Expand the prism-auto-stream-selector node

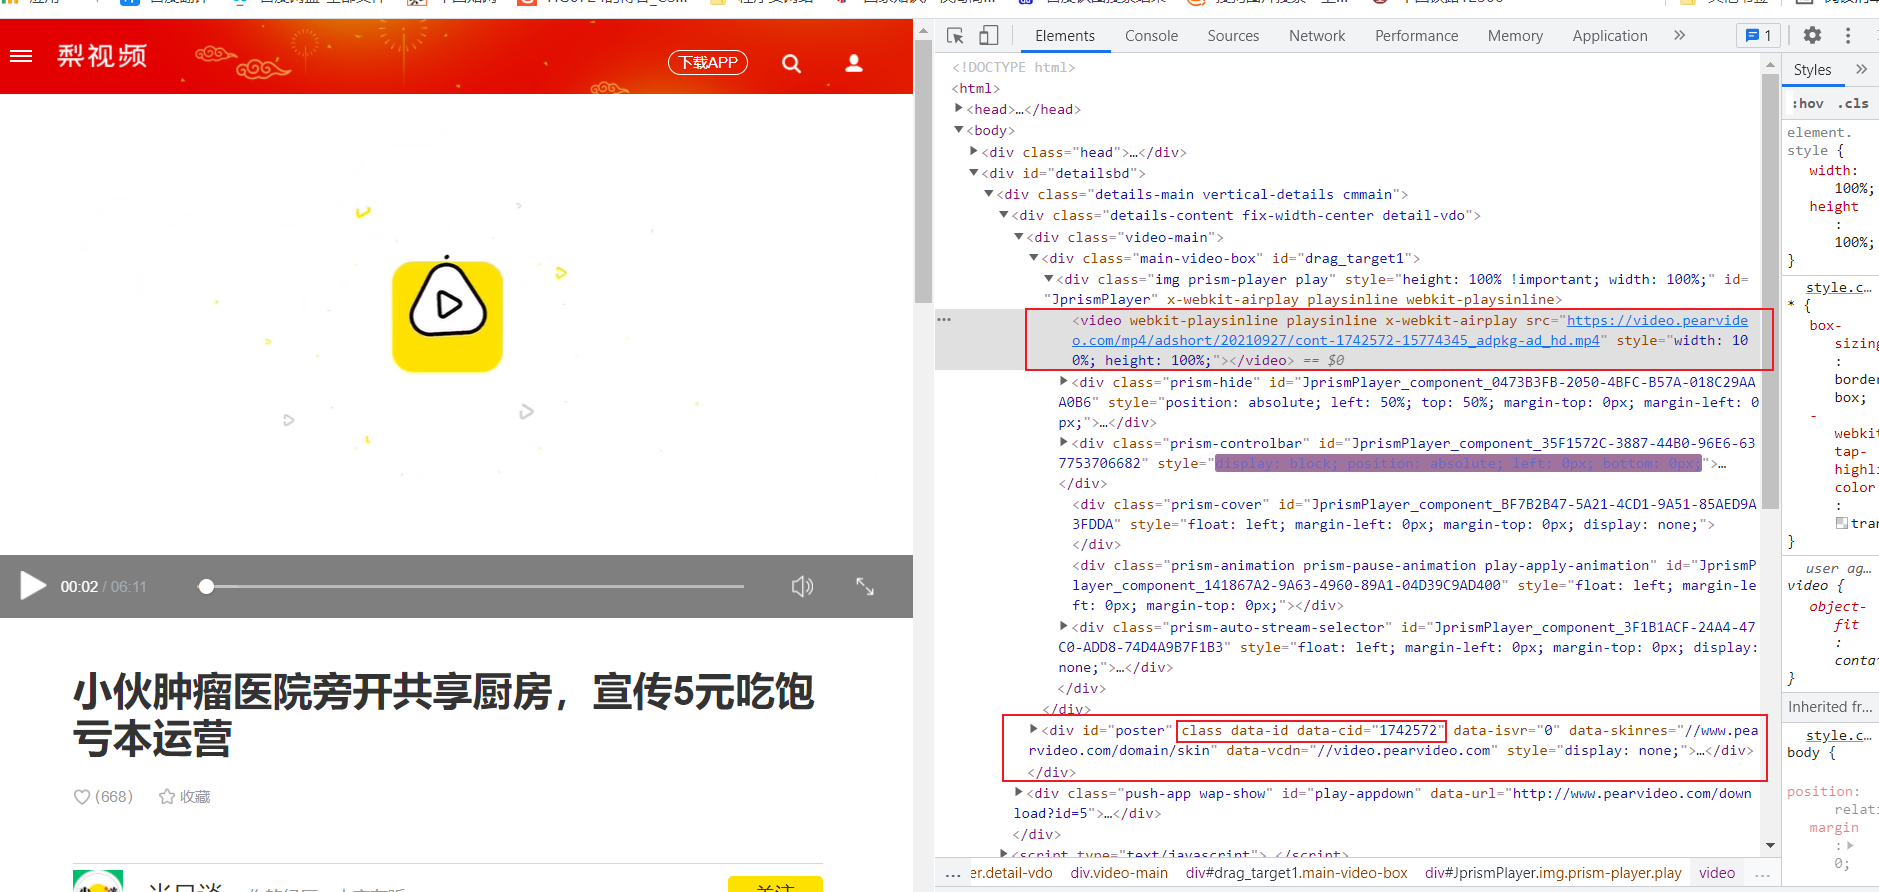[x=1064, y=626]
